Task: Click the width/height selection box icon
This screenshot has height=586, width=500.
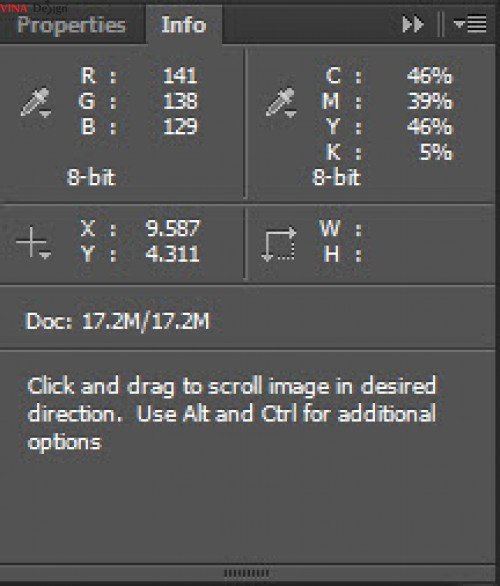Action: (279, 243)
